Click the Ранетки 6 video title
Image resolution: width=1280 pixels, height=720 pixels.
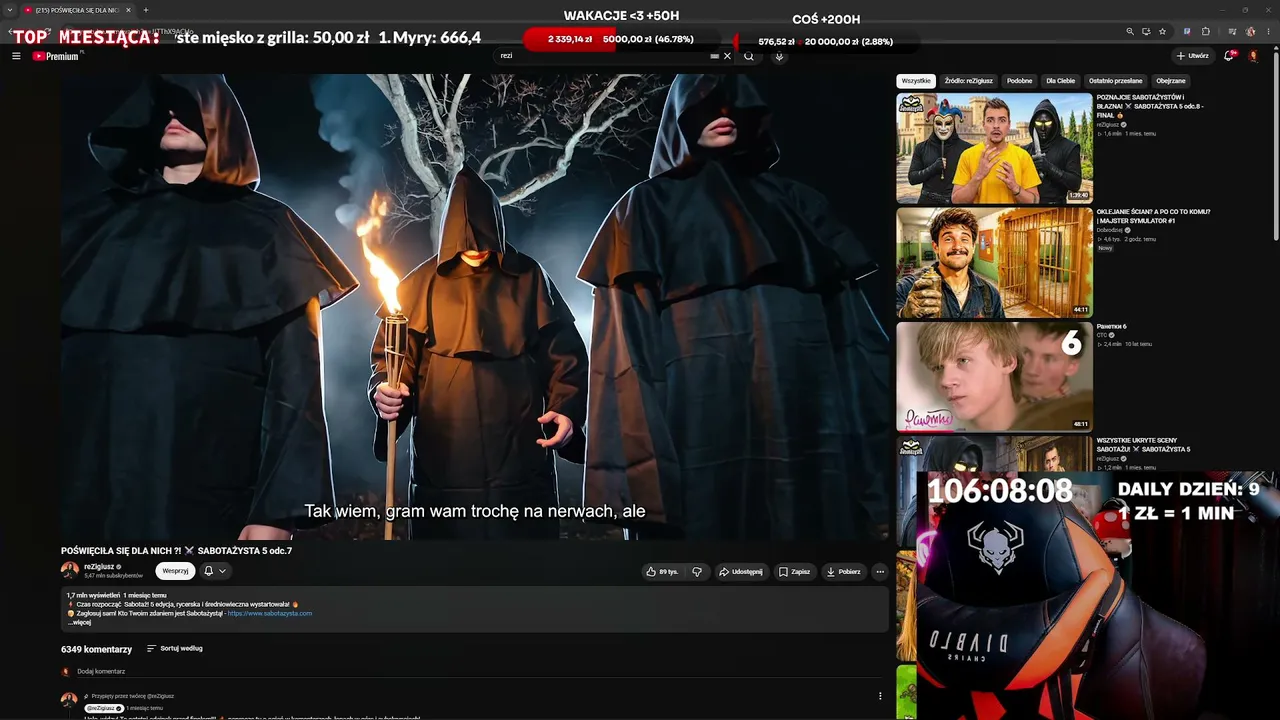(1111, 326)
